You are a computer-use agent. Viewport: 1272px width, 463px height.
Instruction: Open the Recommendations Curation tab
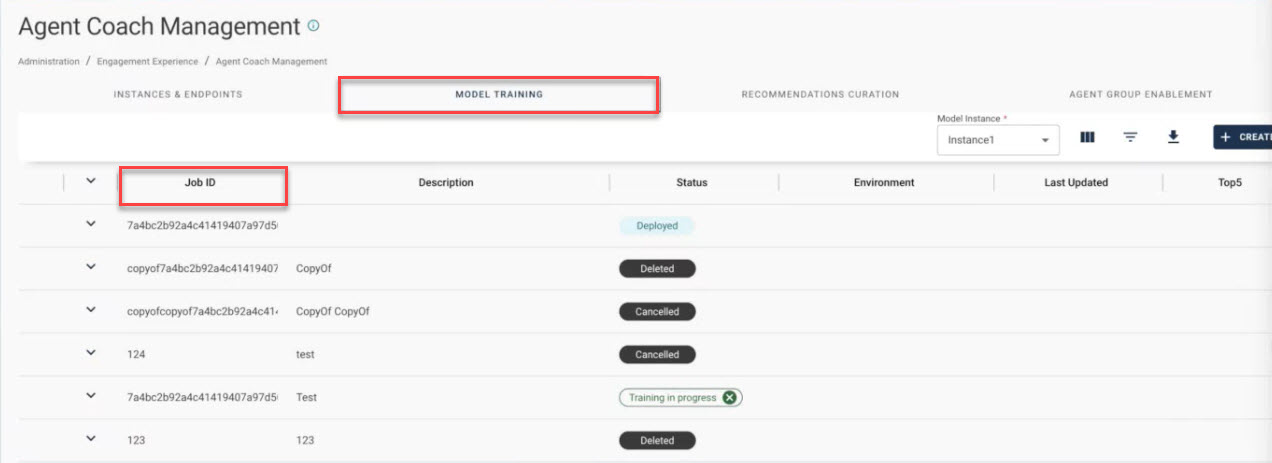[820, 95]
